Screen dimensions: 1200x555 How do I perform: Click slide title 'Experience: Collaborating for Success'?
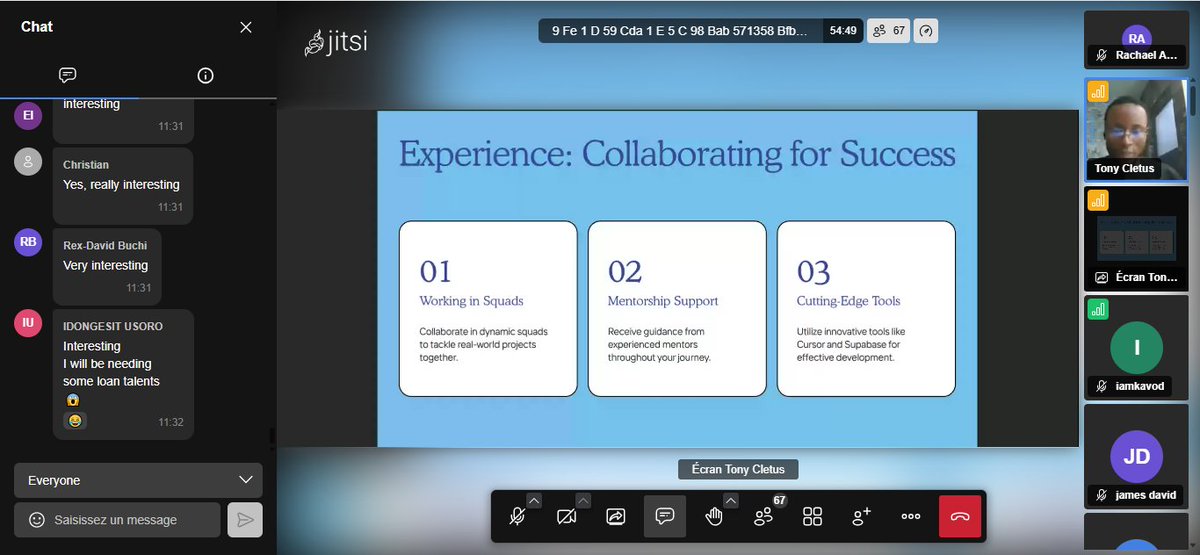[677, 155]
